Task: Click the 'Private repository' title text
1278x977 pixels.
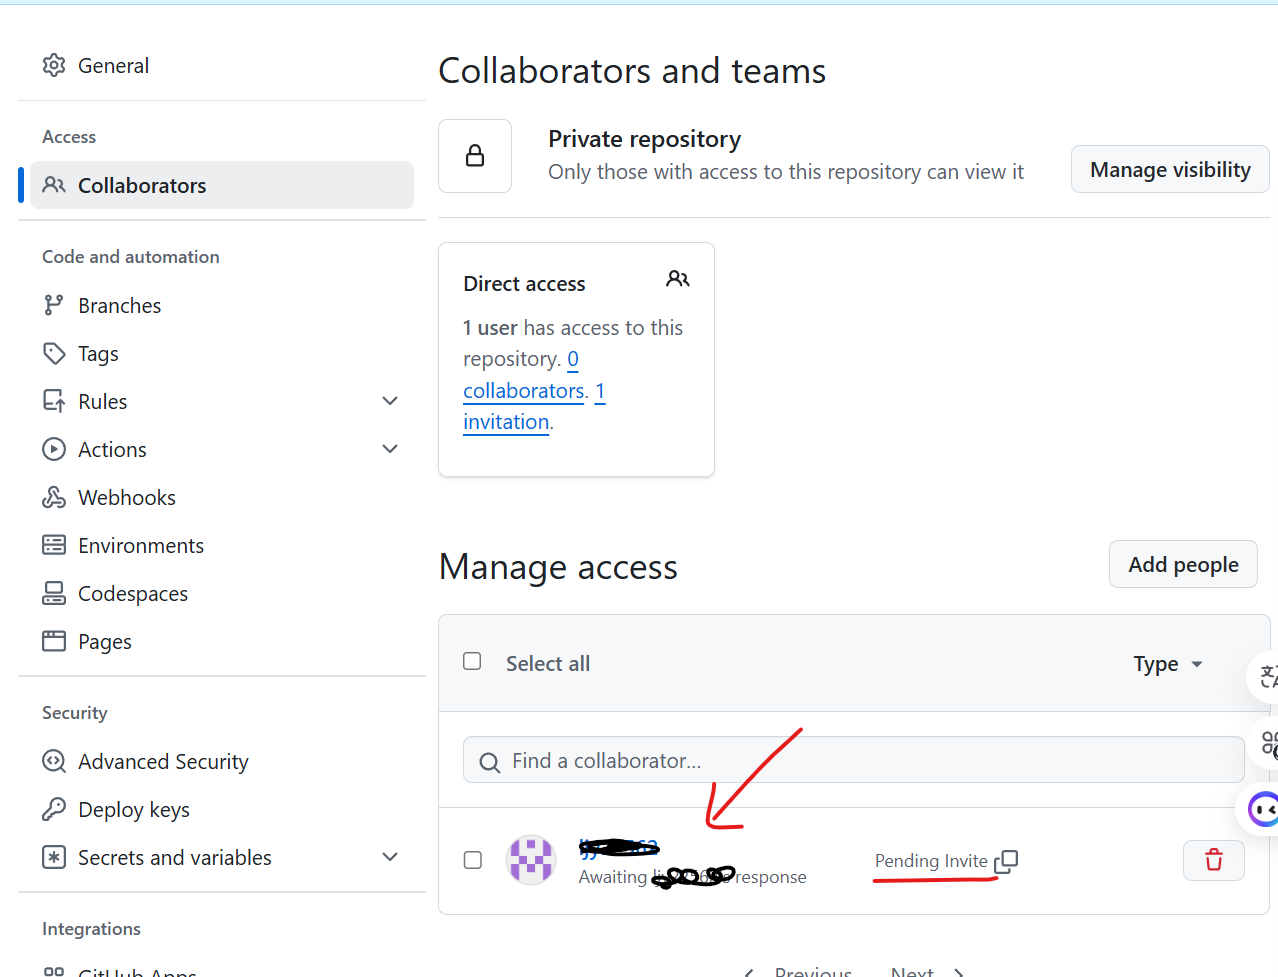Action: (x=644, y=139)
